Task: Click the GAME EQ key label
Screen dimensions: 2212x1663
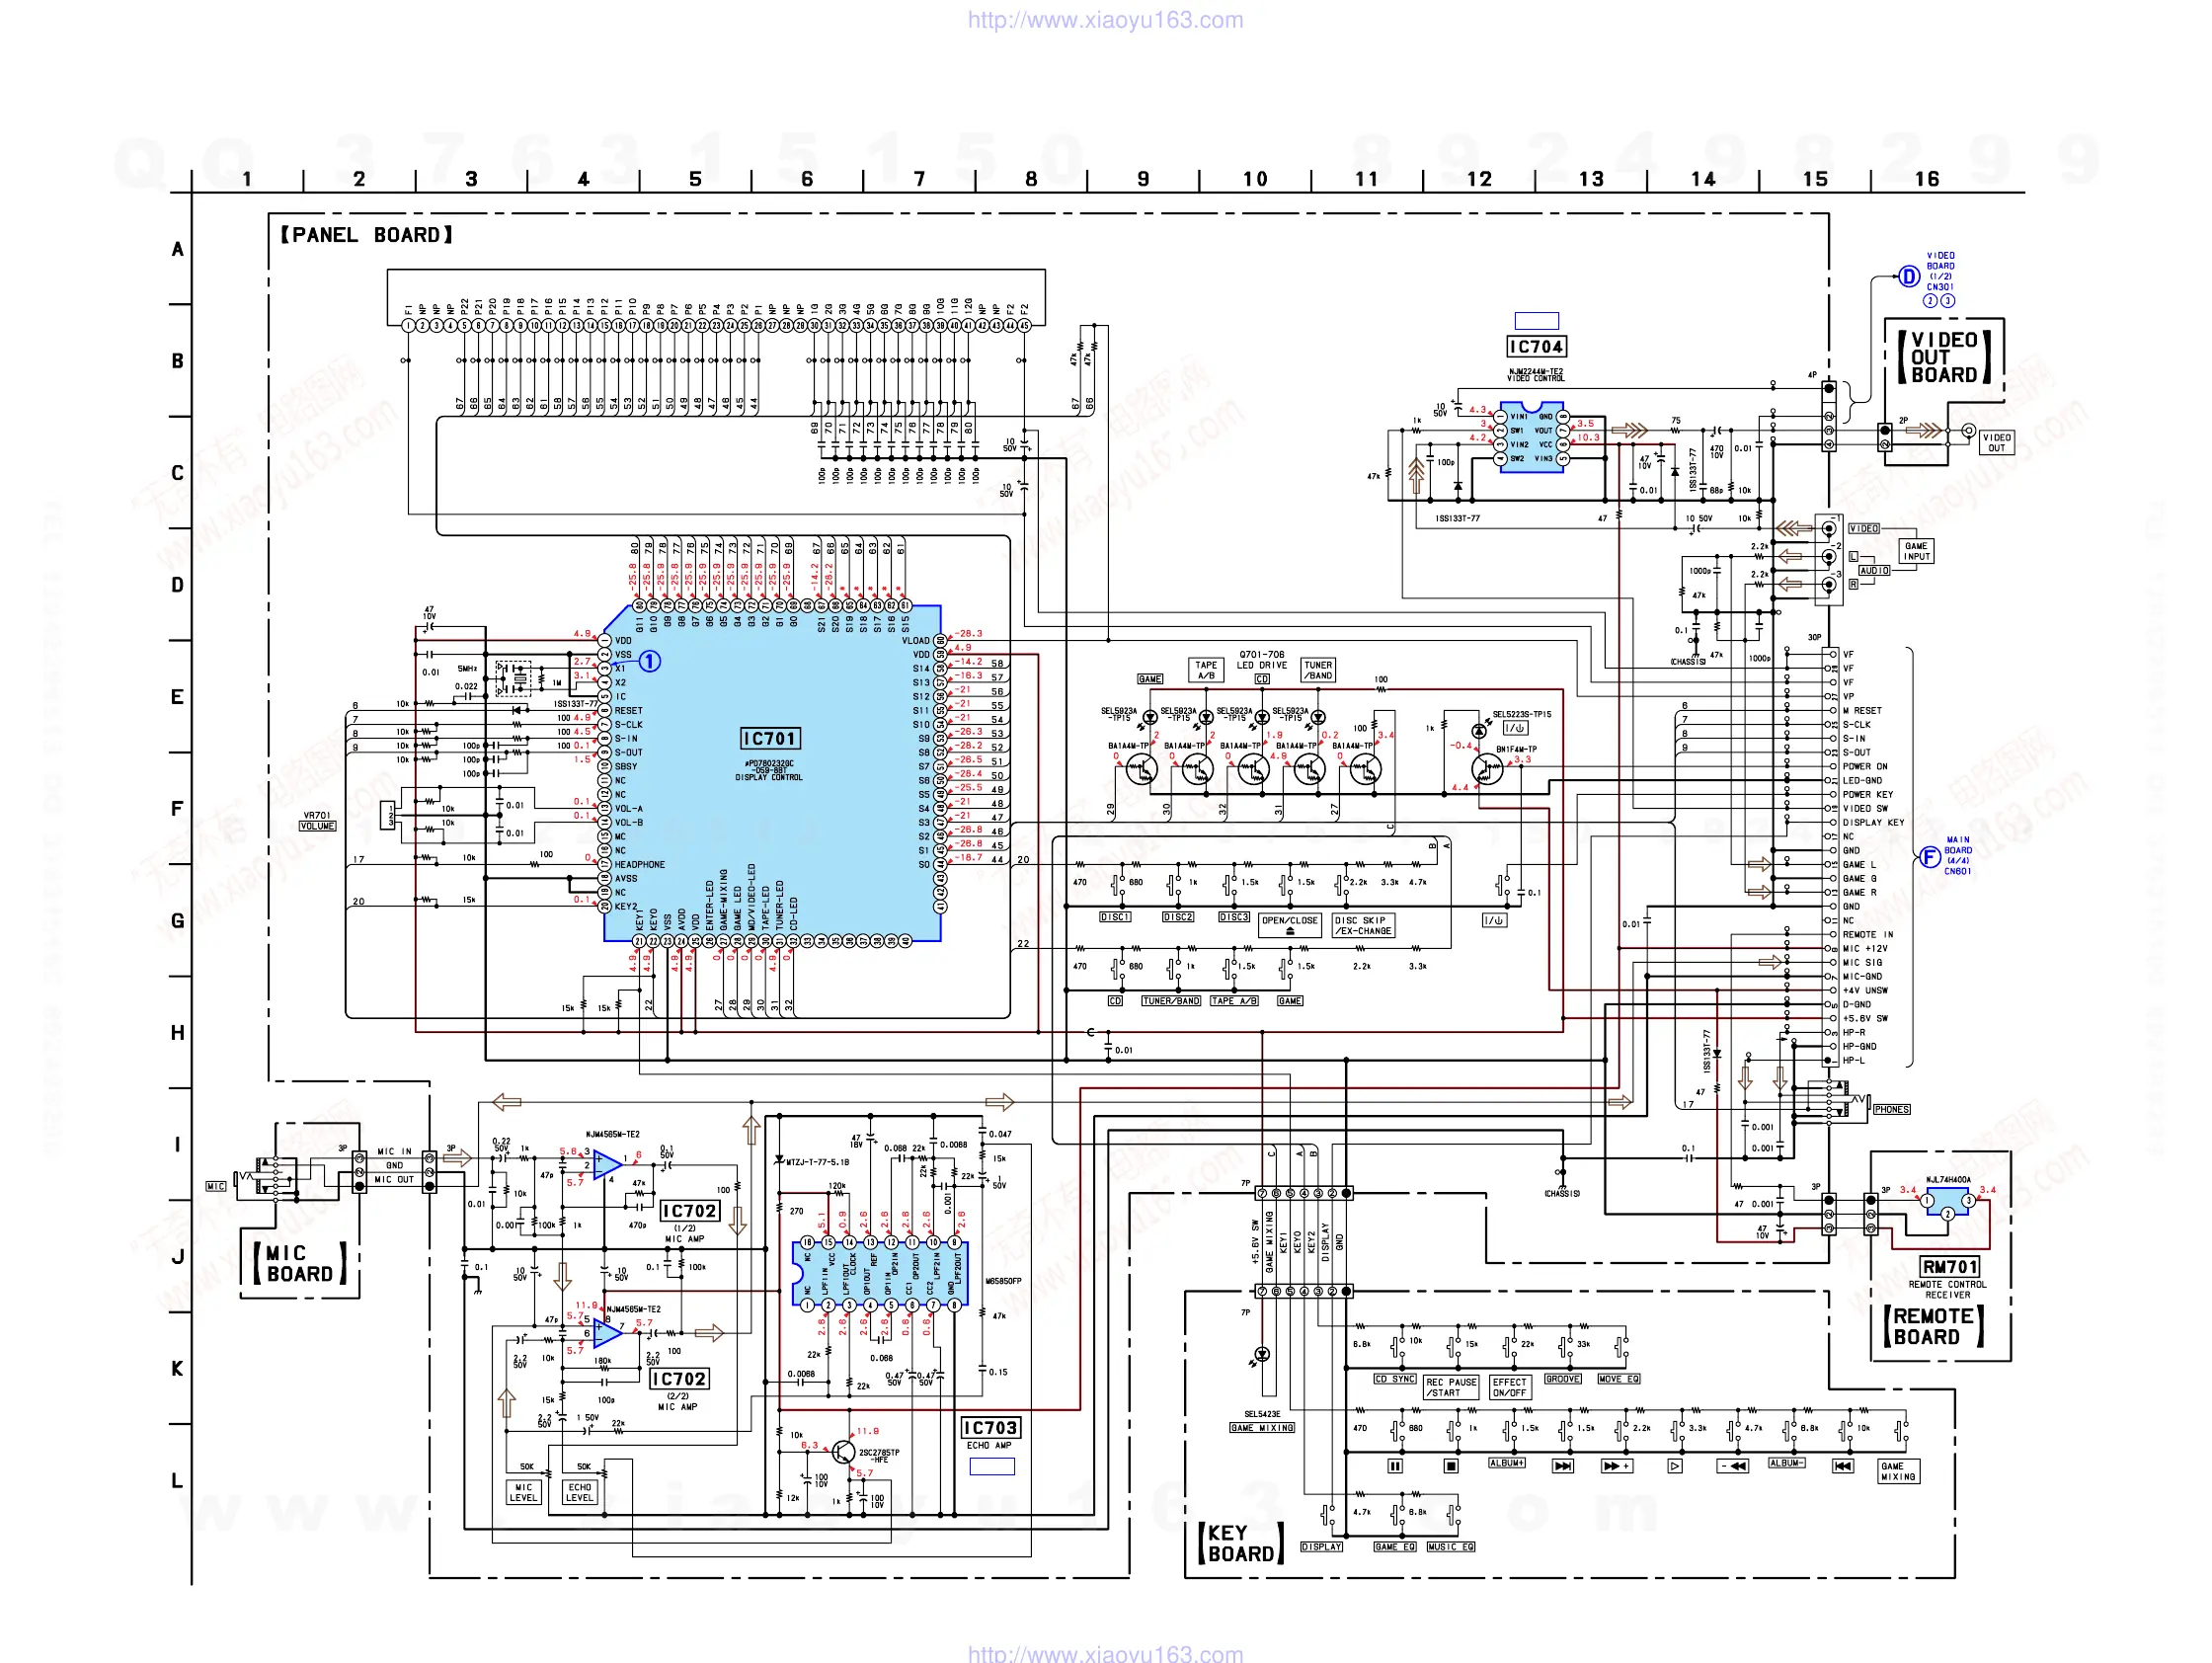Action: [1395, 1547]
